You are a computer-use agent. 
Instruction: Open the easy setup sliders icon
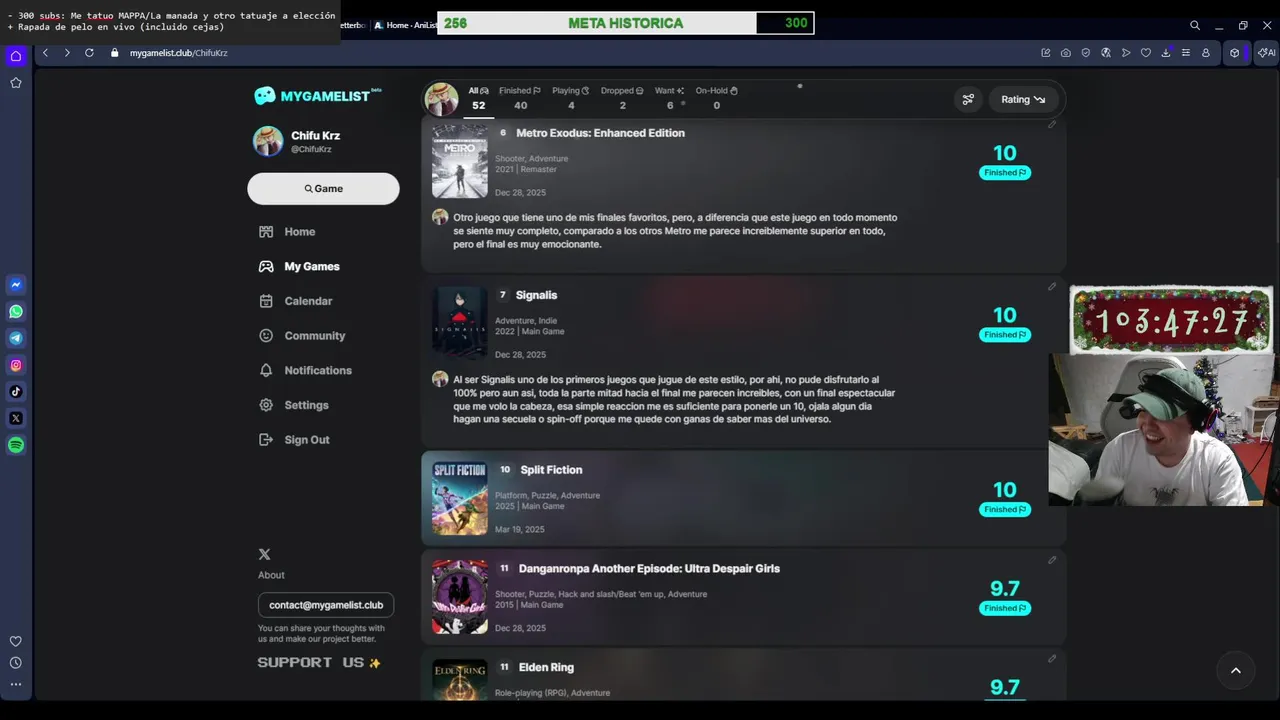pyautogui.click(x=1186, y=53)
